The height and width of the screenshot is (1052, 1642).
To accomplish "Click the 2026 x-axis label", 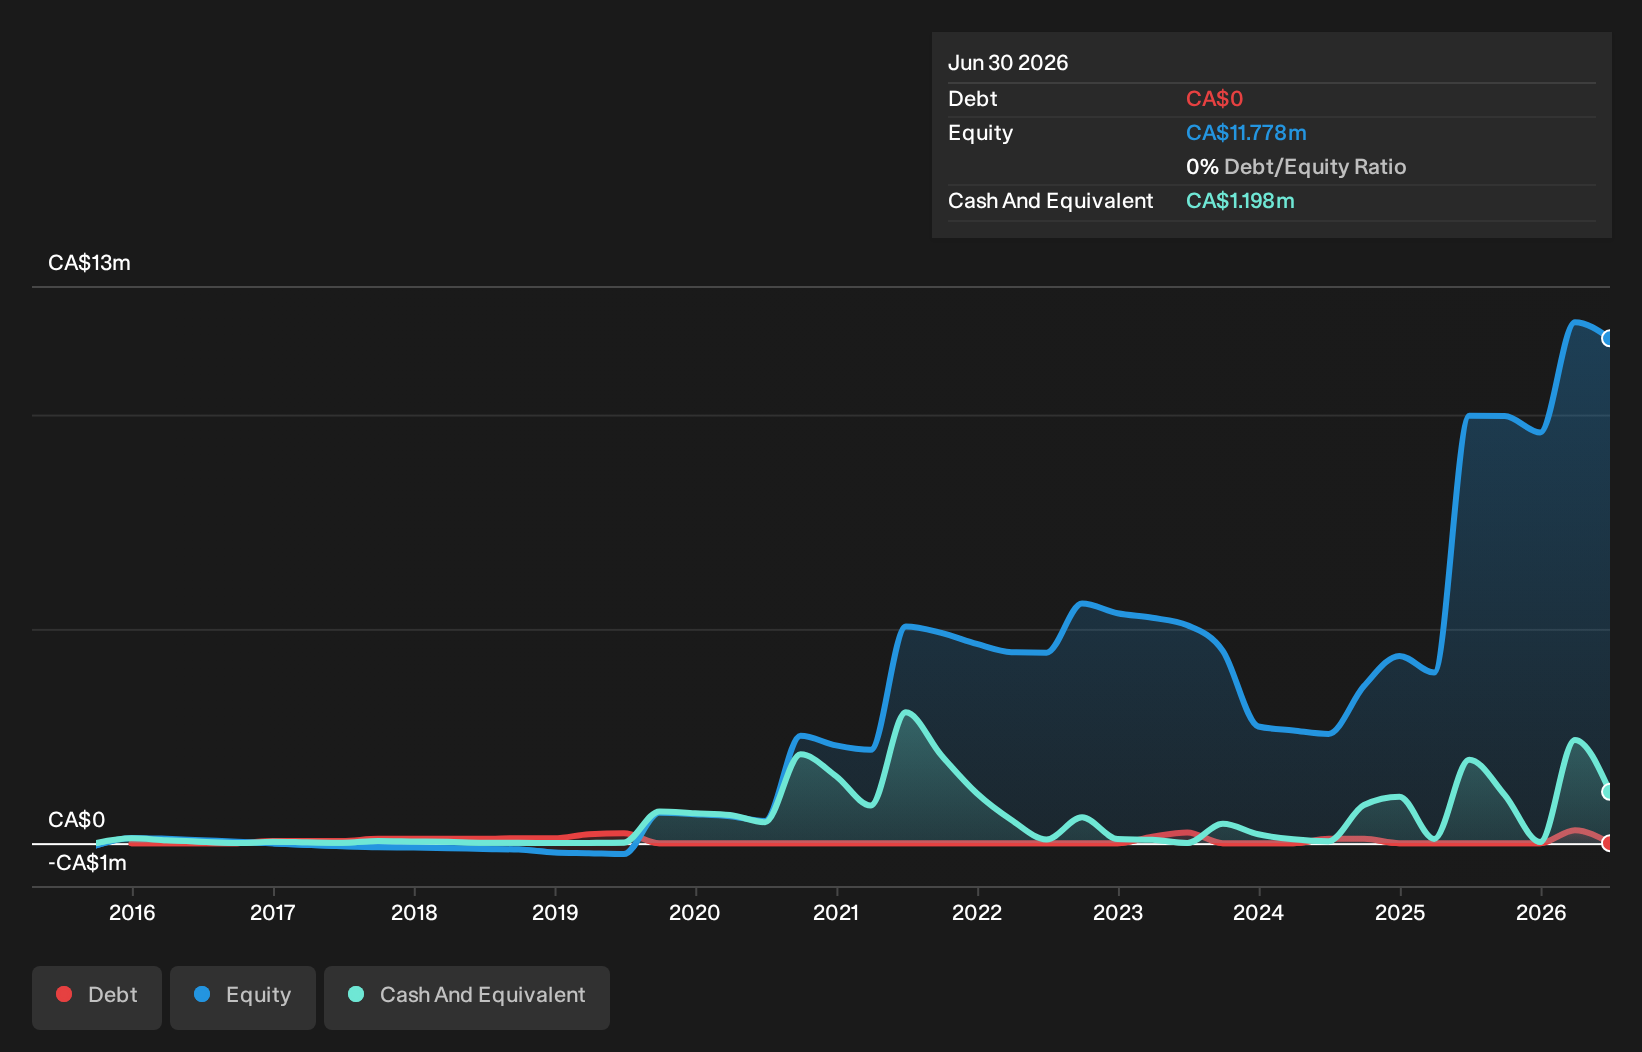I will click(x=1541, y=912).
